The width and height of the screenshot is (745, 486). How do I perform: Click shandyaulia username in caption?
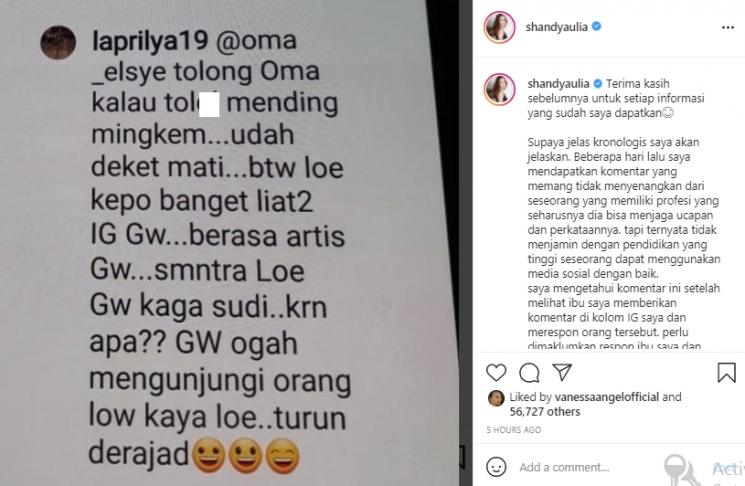558,84
